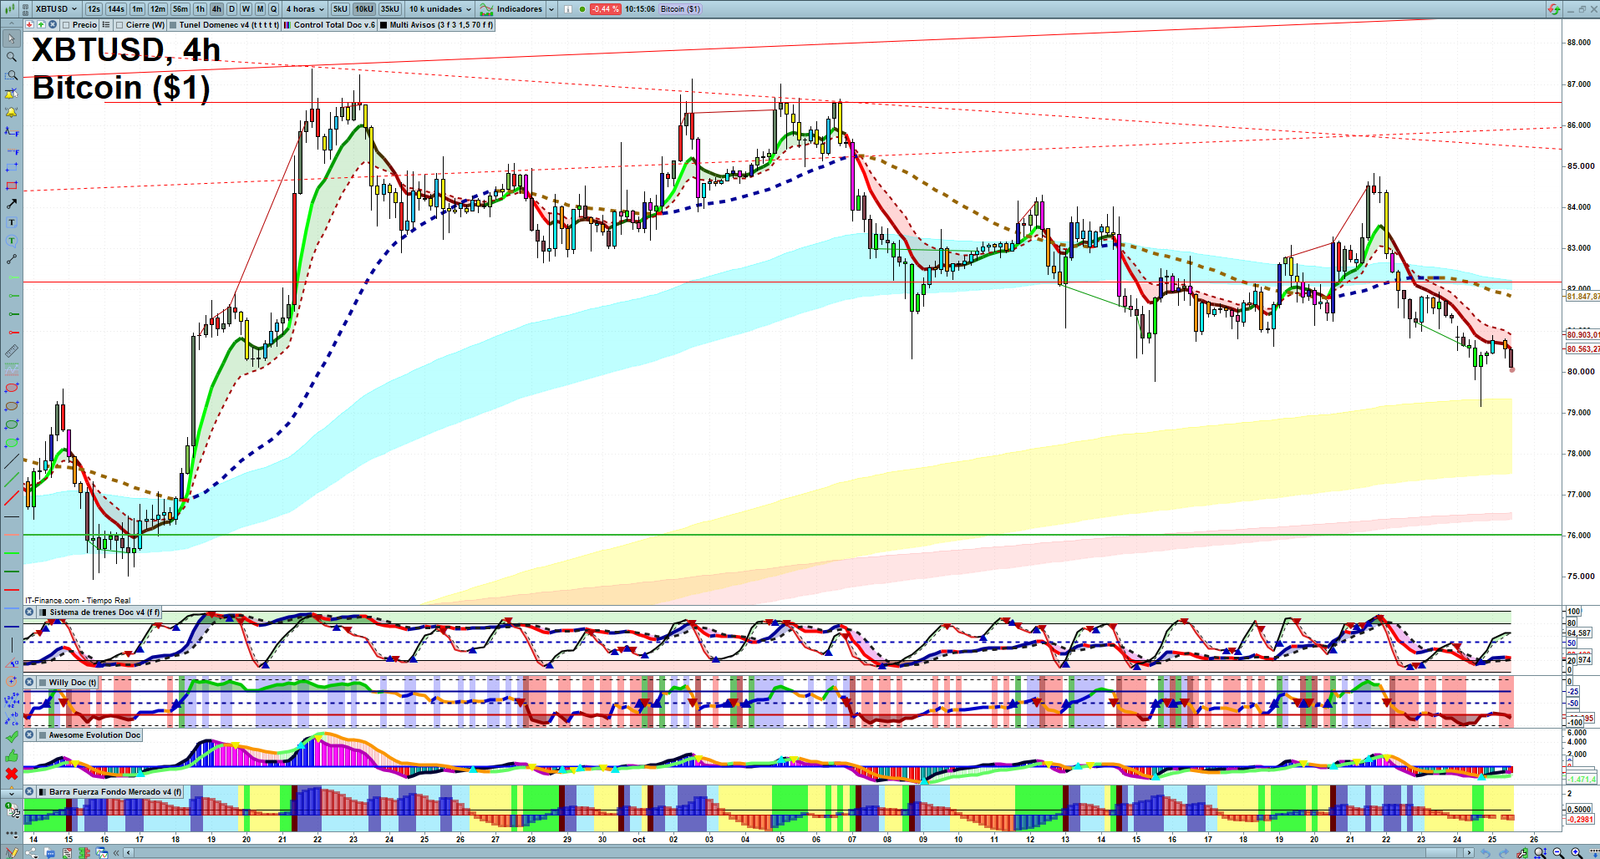Expand the 4 horas timeframe dropdown
Screen dimensions: 1600x859
coord(305,9)
